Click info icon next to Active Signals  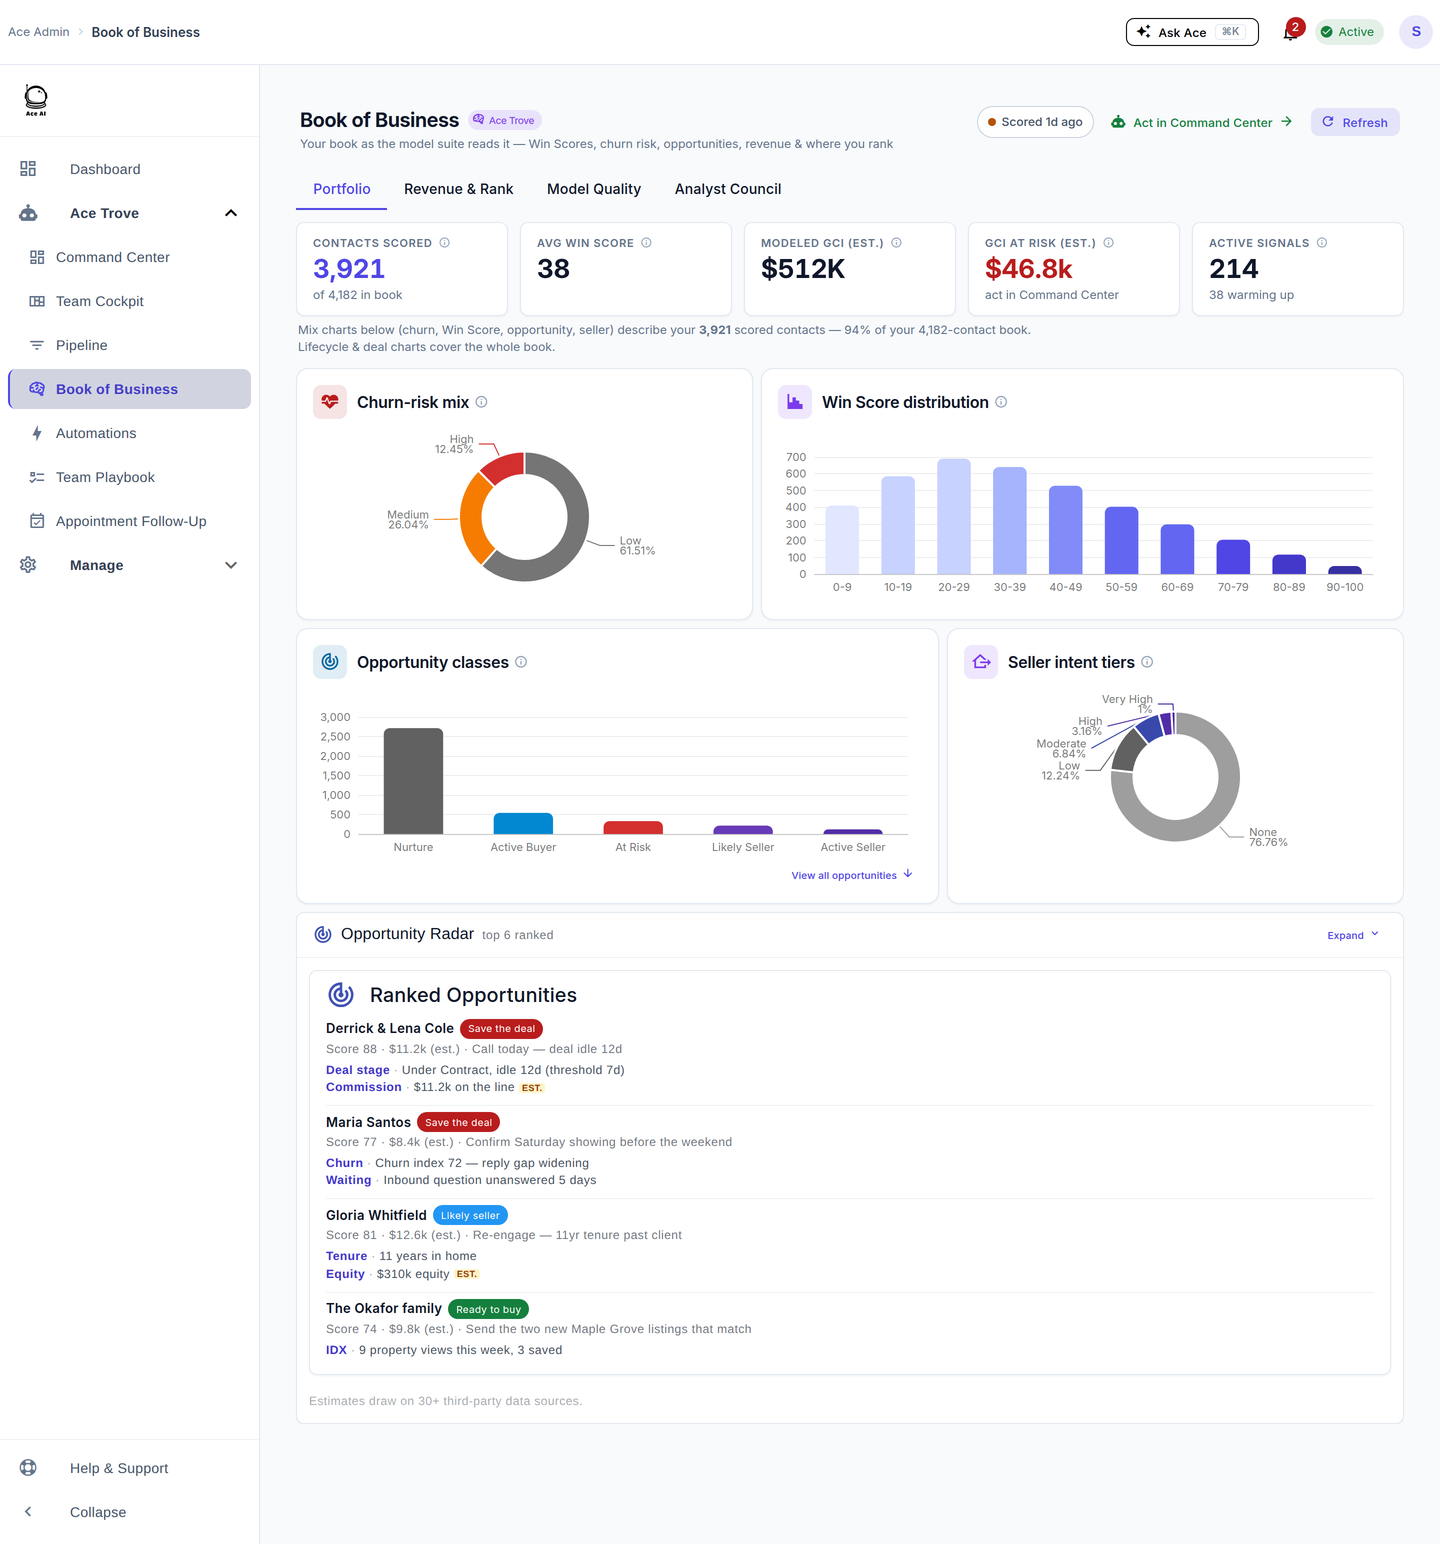(x=1322, y=243)
